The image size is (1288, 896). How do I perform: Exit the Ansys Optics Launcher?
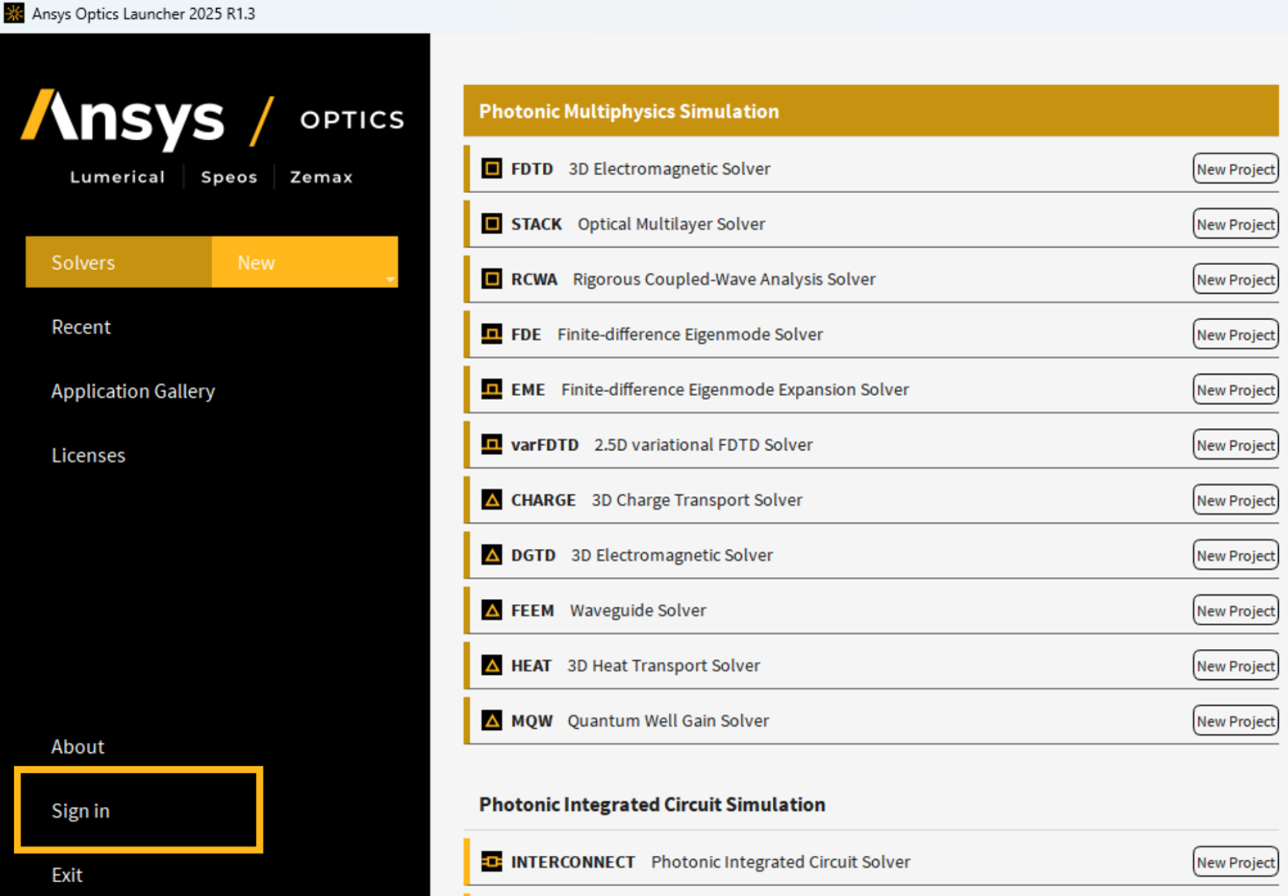tap(67, 875)
